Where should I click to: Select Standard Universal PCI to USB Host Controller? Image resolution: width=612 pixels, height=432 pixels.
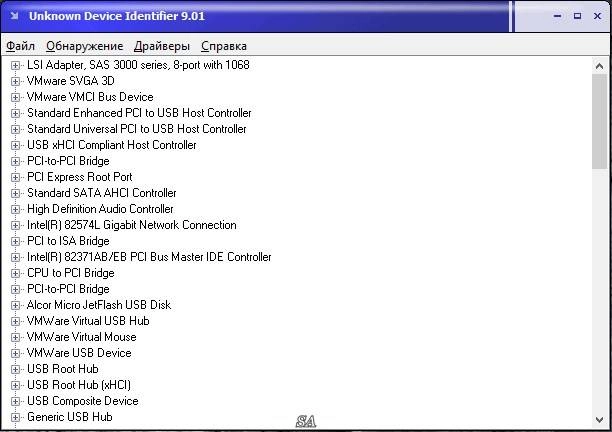(x=137, y=129)
